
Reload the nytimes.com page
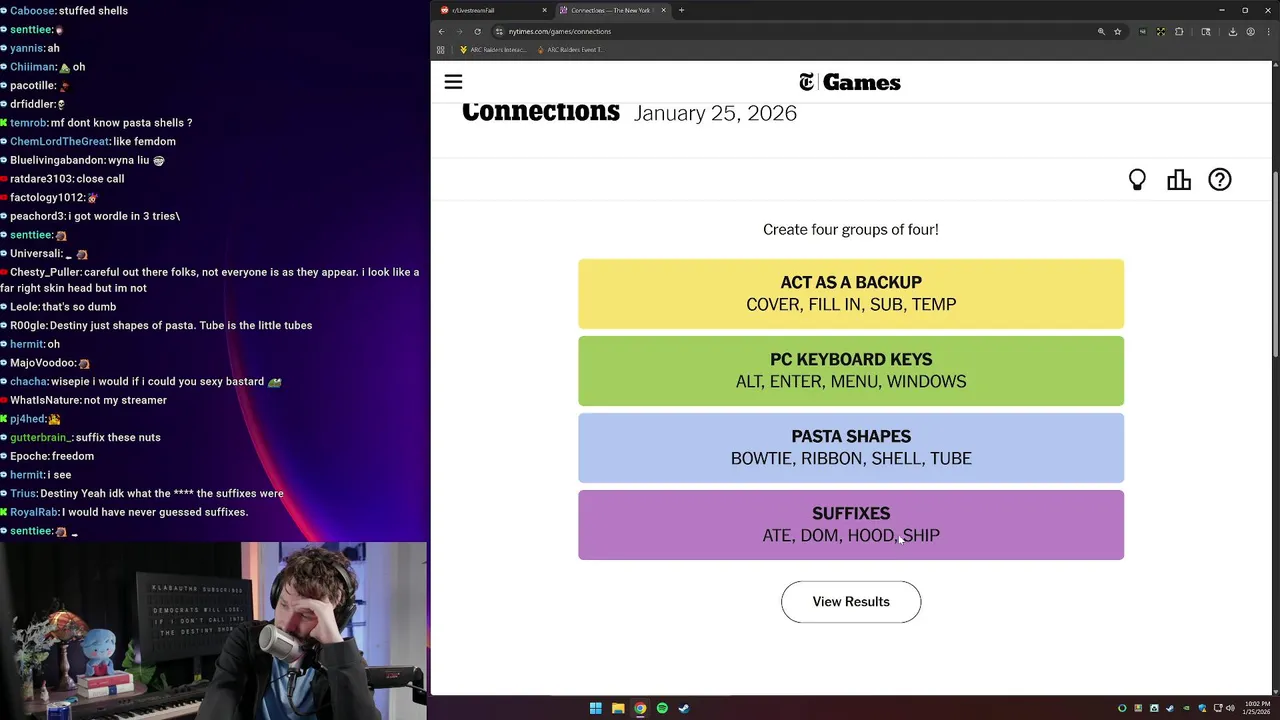tap(477, 31)
